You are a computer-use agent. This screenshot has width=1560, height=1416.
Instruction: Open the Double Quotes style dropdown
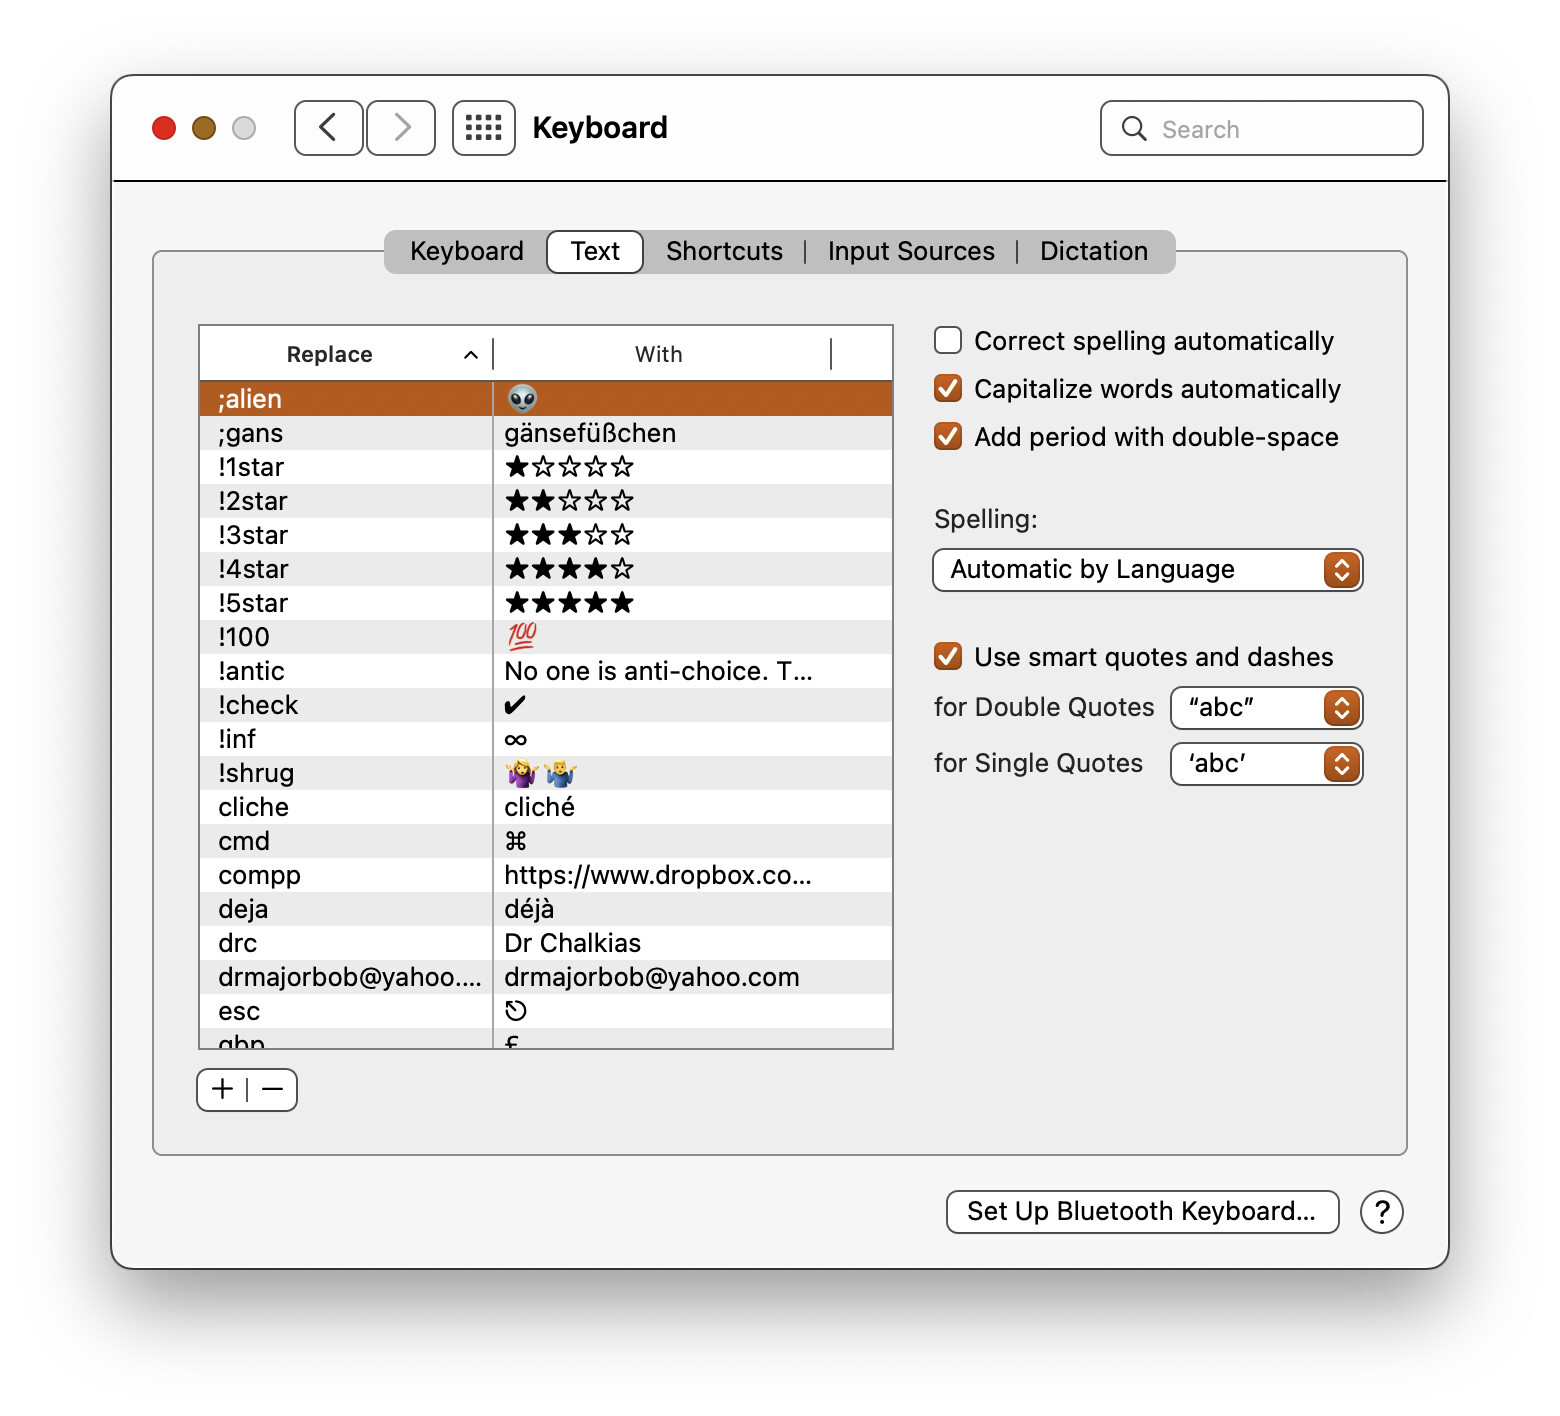point(1266,708)
